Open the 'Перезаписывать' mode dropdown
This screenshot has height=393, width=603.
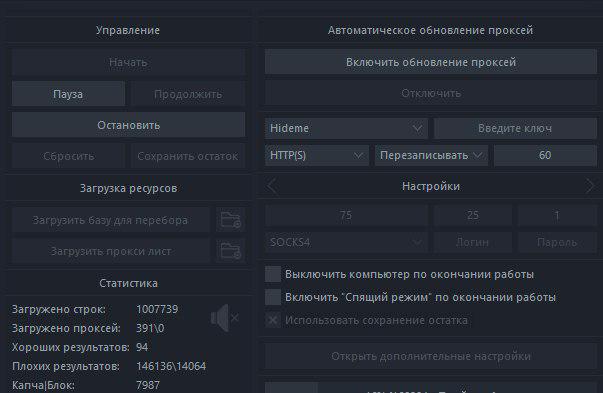point(431,155)
